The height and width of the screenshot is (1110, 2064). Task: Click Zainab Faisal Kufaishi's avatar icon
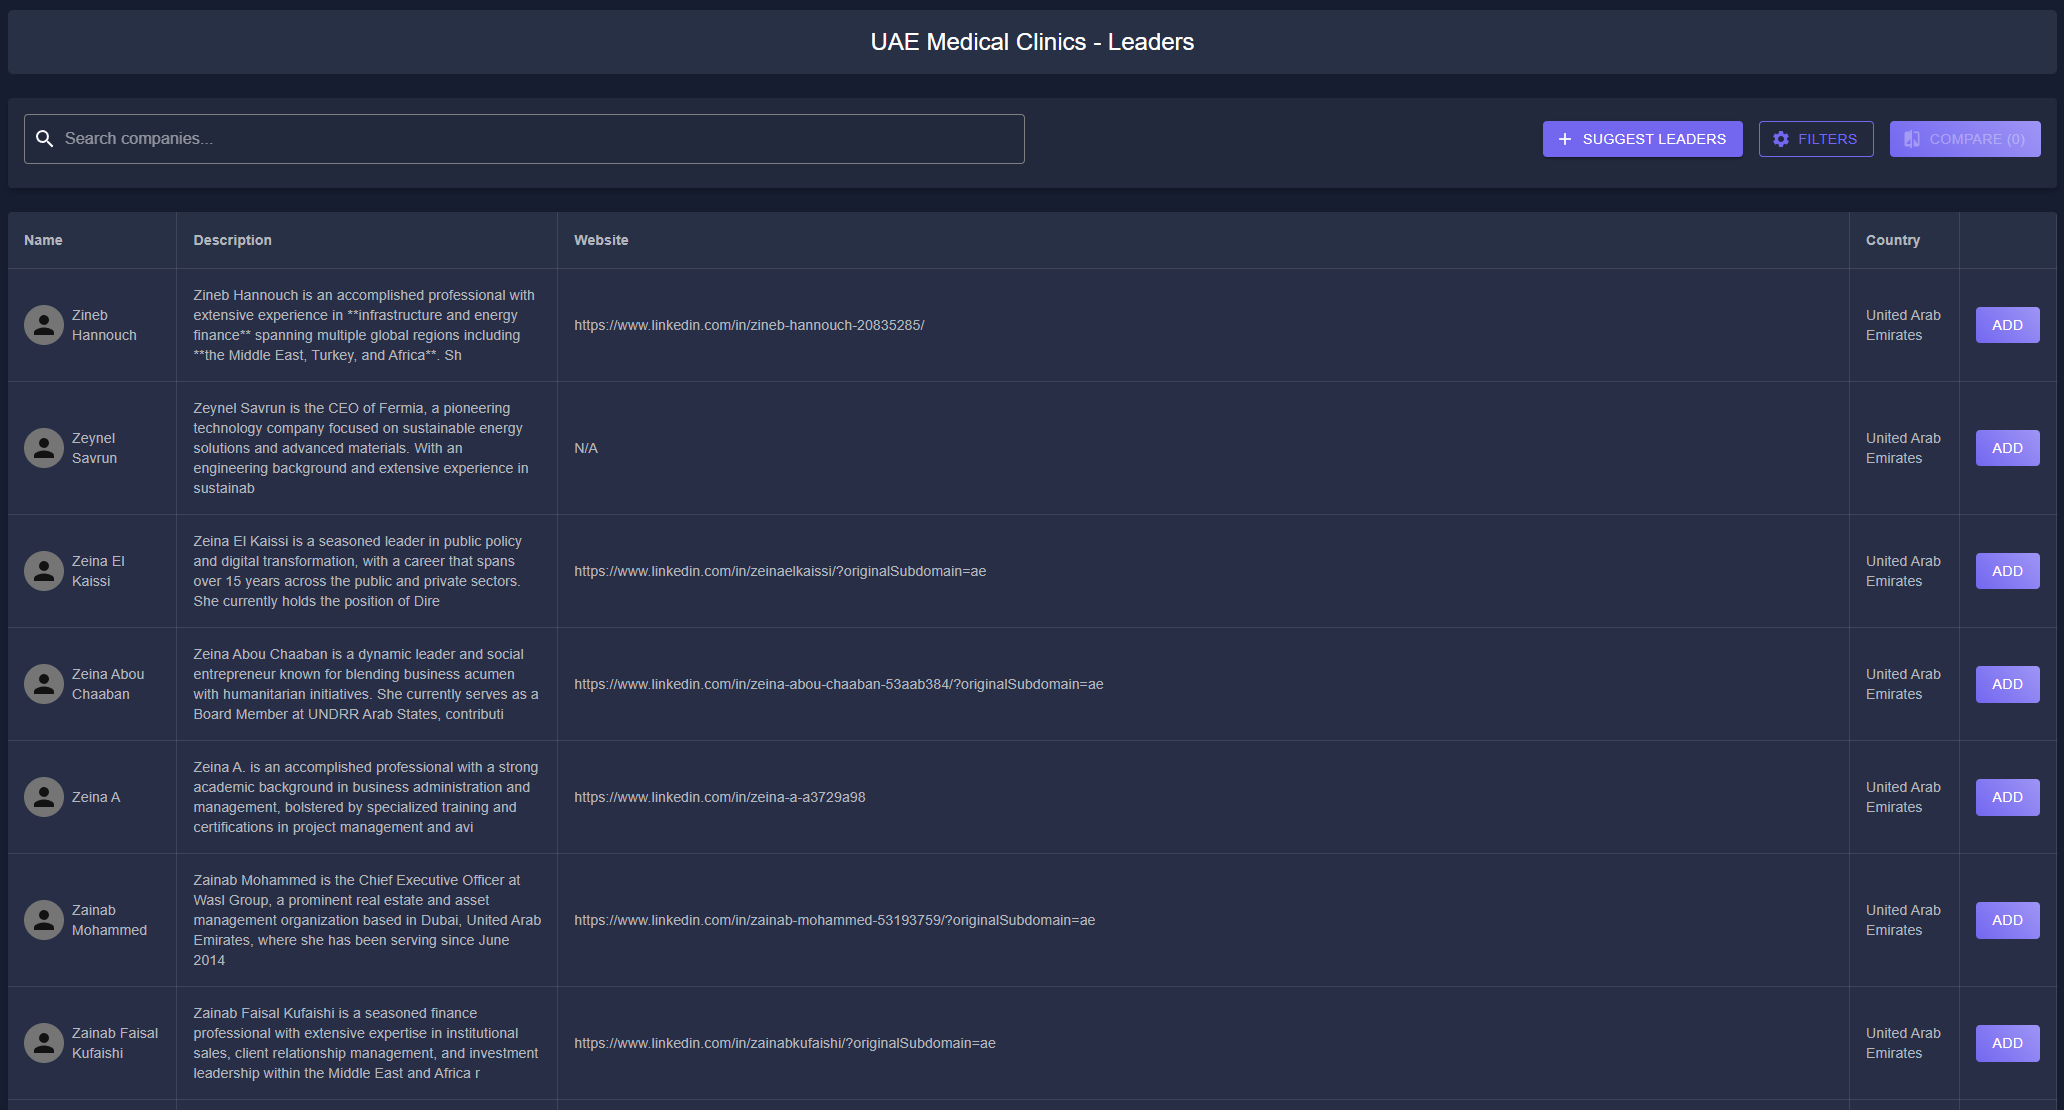[x=44, y=1043]
